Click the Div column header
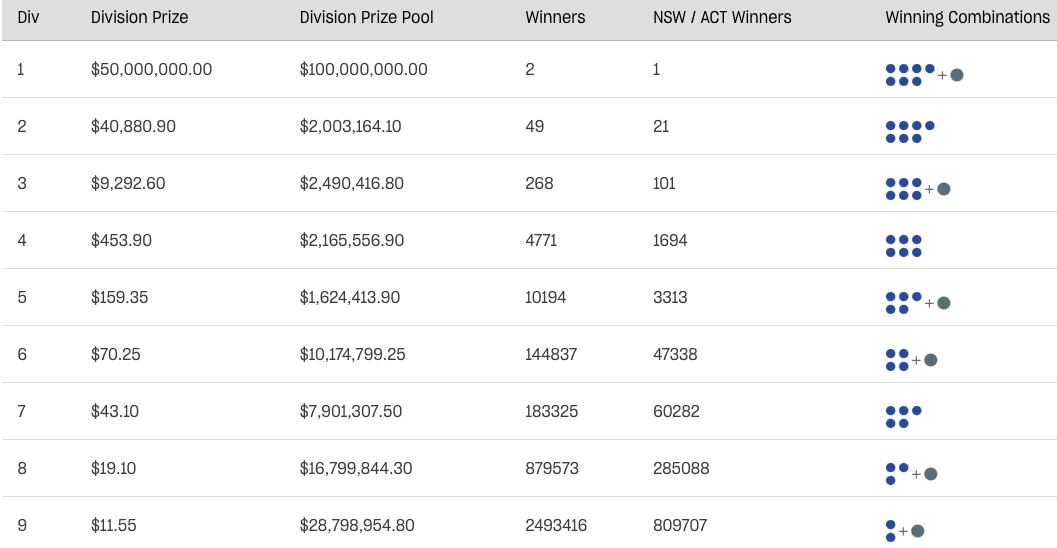The image size is (1057, 548). pos(28,18)
